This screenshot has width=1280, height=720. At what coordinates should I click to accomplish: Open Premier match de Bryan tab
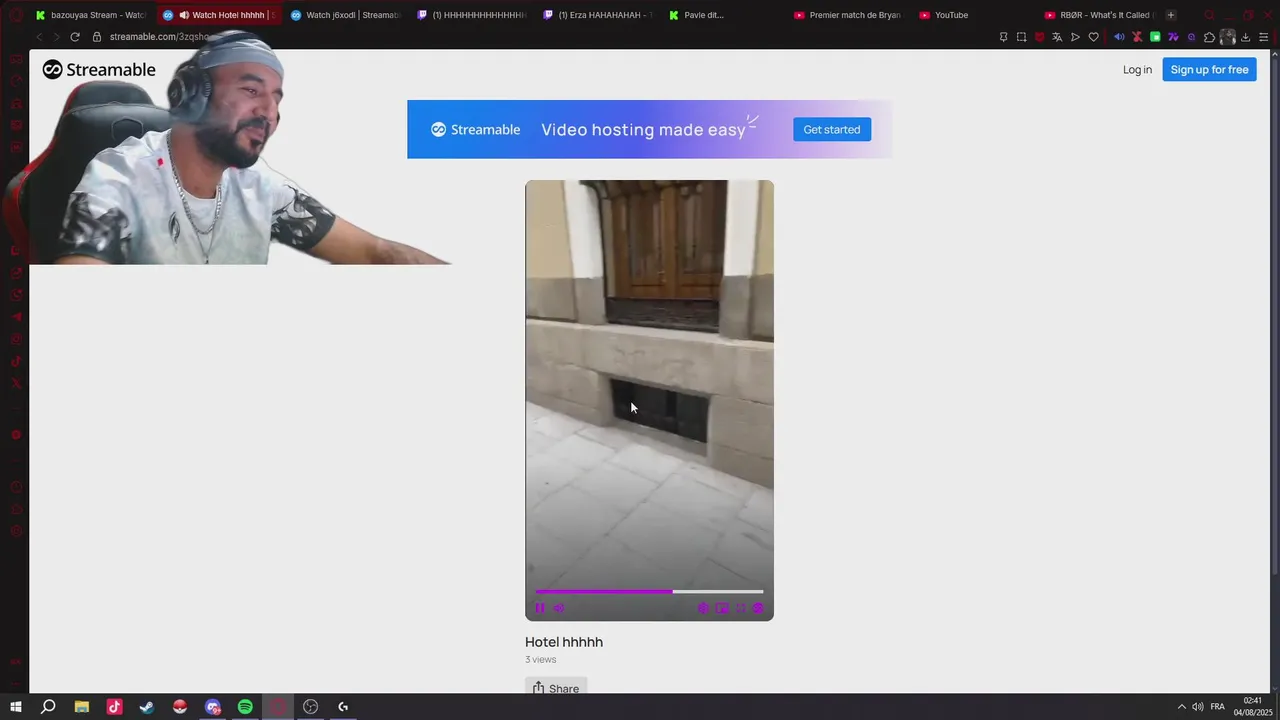click(x=850, y=15)
